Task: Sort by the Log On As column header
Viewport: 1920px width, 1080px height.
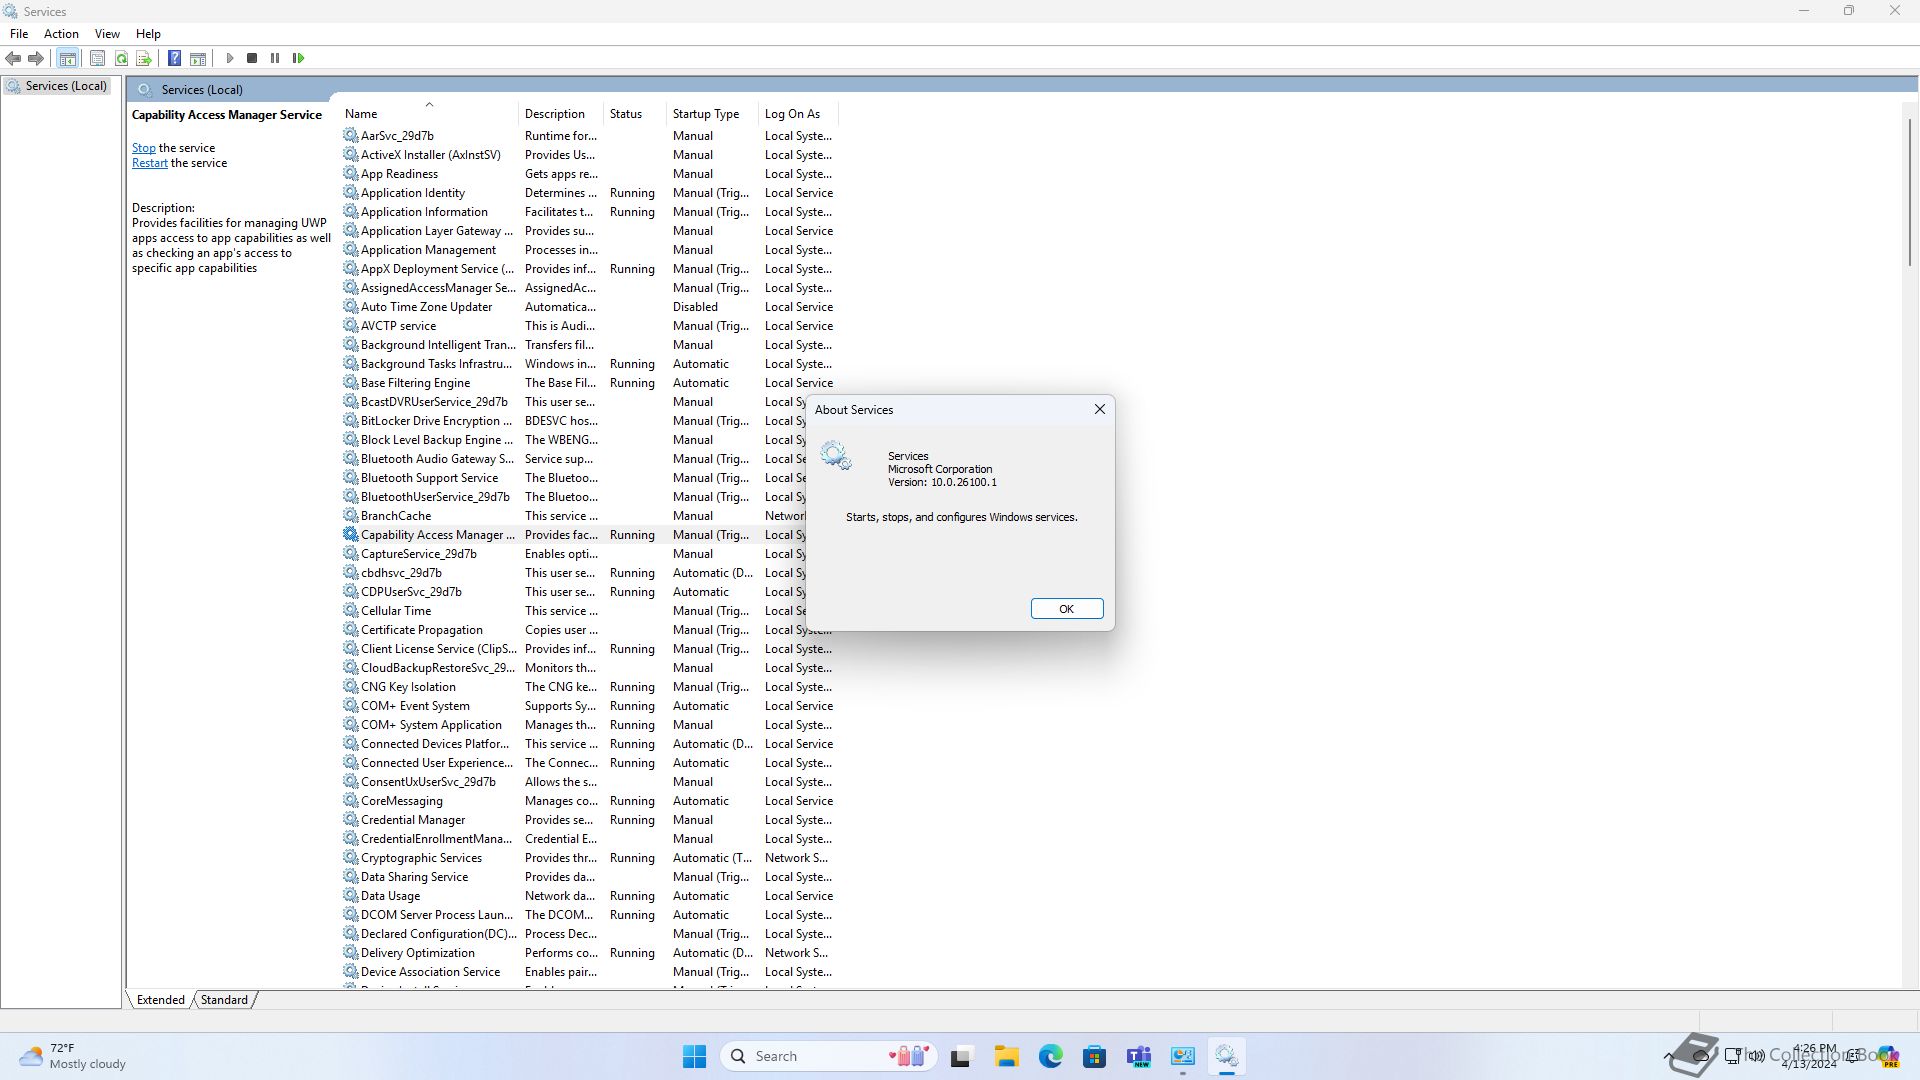Action: coord(798,114)
